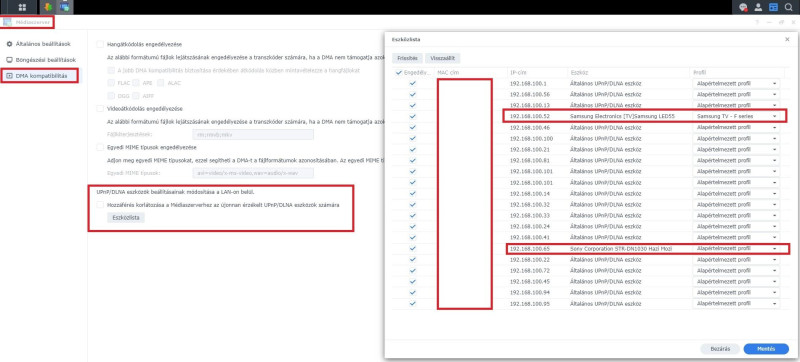Open the Eszközlista device list button
The width and height of the screenshot is (800, 362).
[126, 218]
